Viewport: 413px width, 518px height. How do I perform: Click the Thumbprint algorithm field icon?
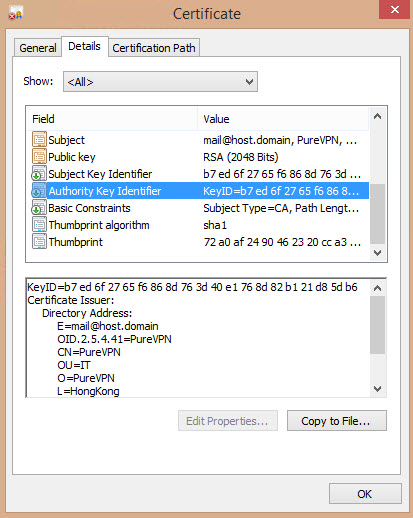[x=39, y=225]
